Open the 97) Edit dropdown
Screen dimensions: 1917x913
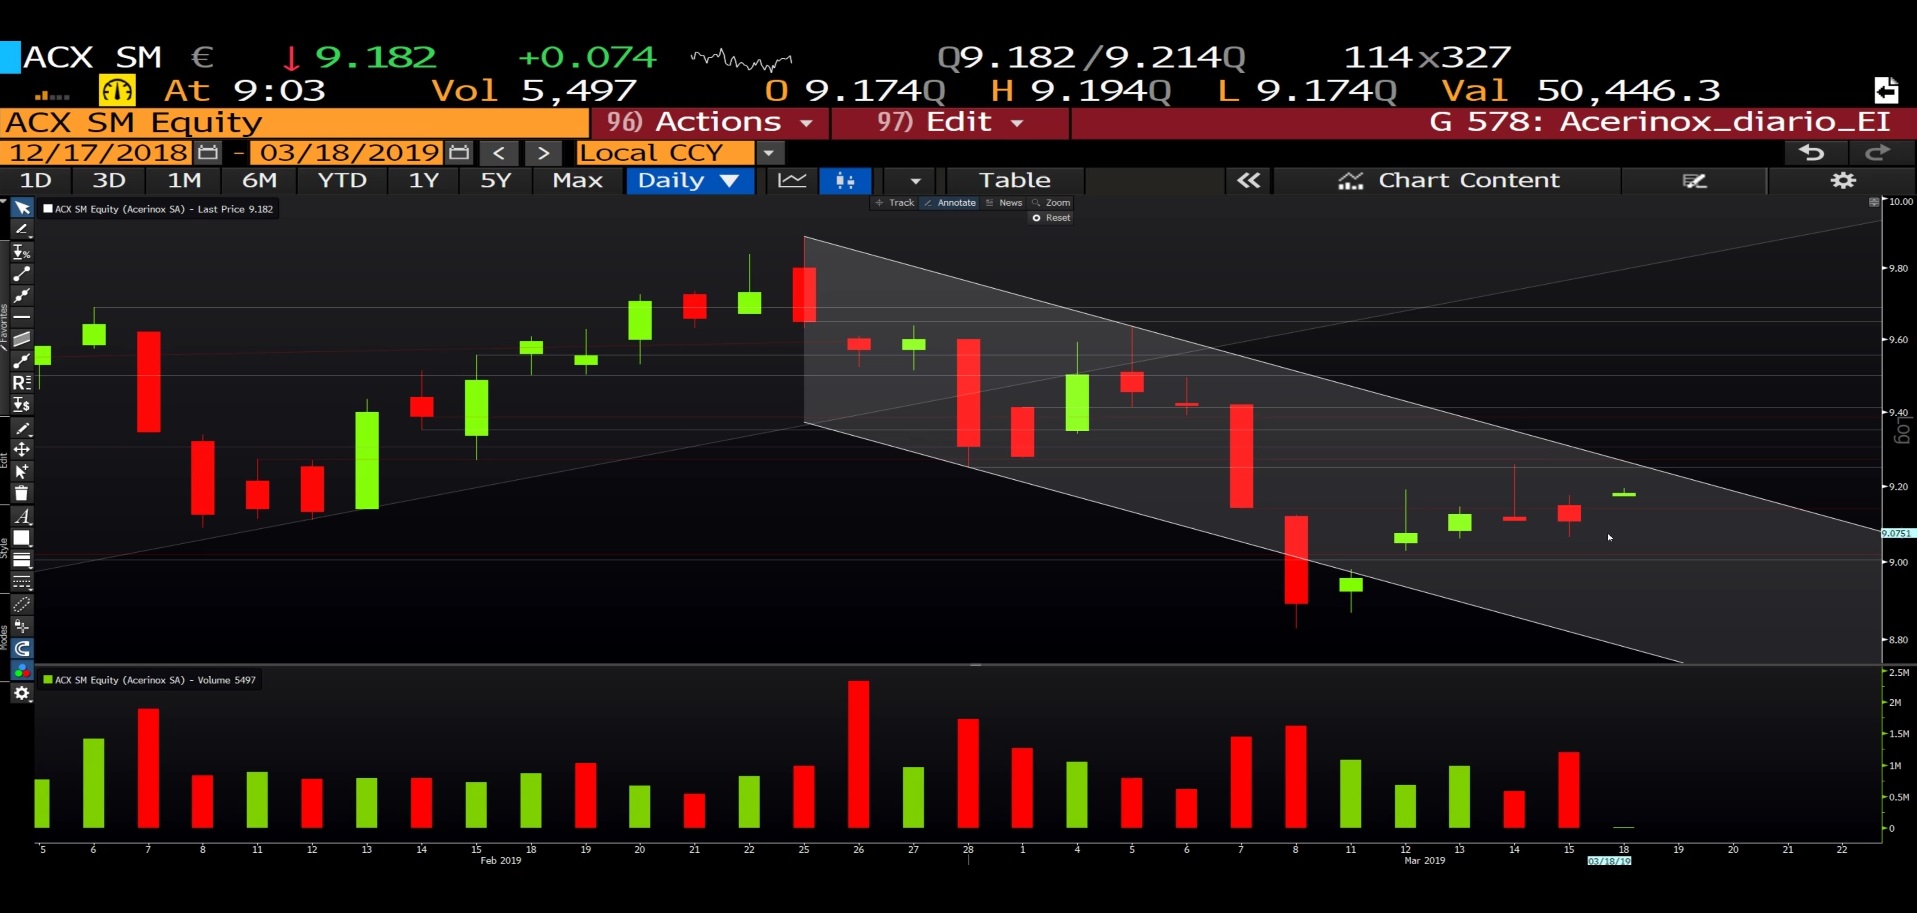point(950,122)
